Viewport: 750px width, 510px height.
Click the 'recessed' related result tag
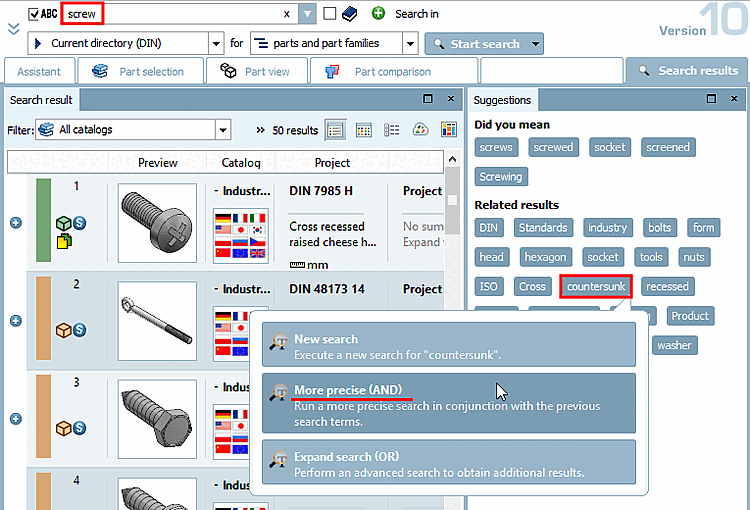coord(667,286)
